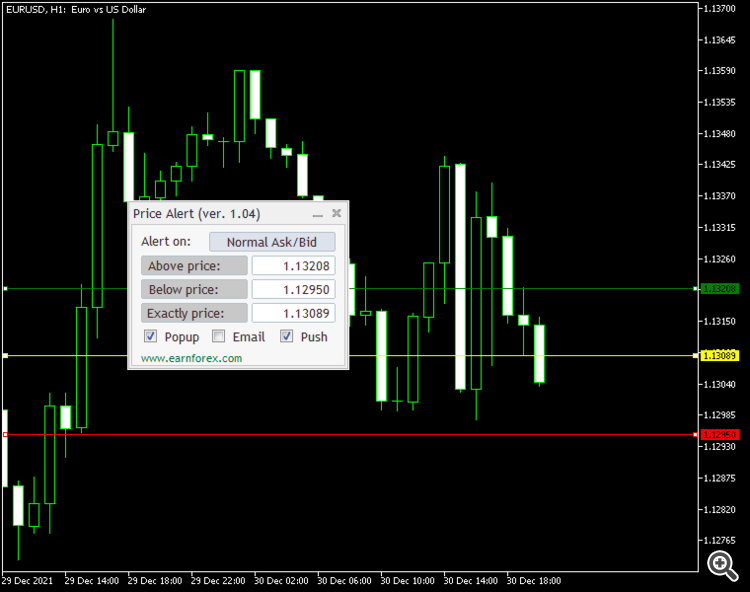Viewport: 750px width, 592px height.
Task: Click the Exactly price button
Action: (194, 313)
